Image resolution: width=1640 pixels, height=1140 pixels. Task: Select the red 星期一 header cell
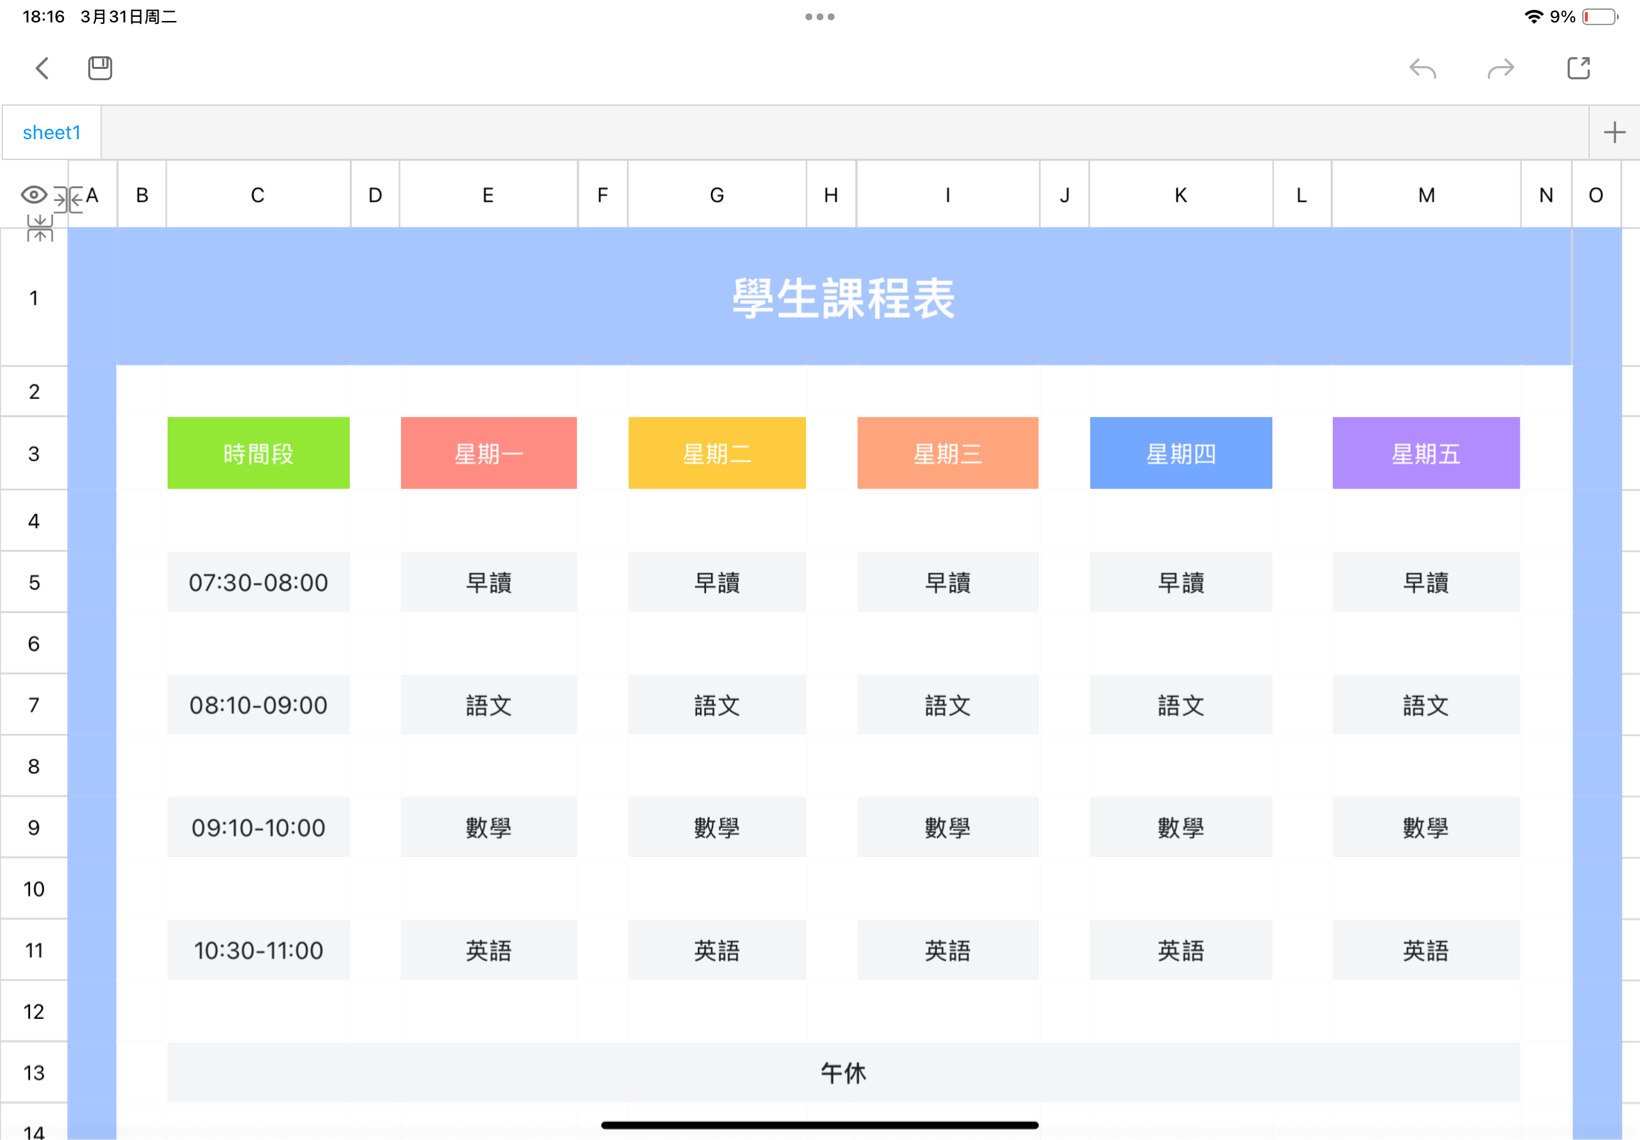[x=488, y=453]
